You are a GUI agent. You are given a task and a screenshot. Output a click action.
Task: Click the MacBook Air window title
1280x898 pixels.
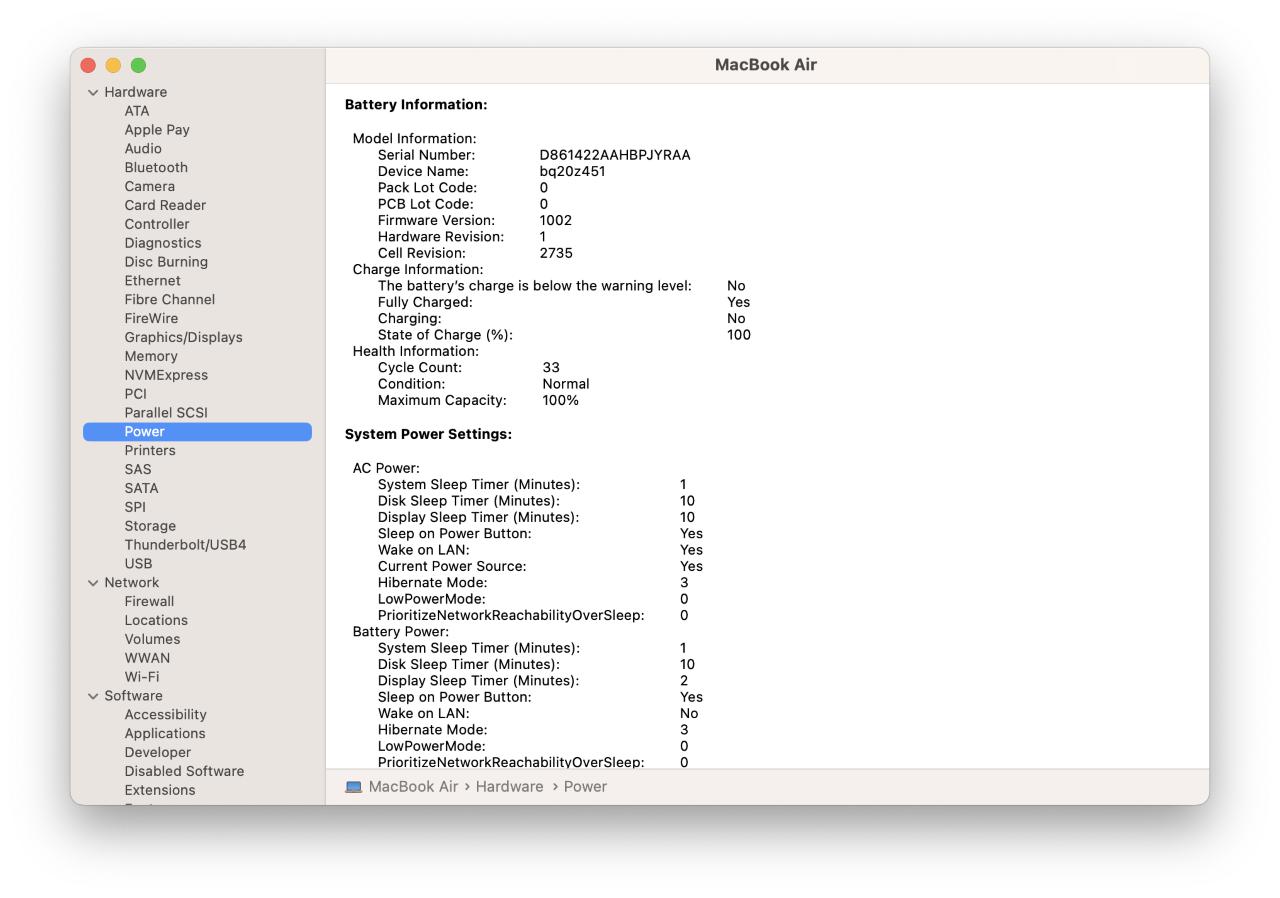[766, 65]
